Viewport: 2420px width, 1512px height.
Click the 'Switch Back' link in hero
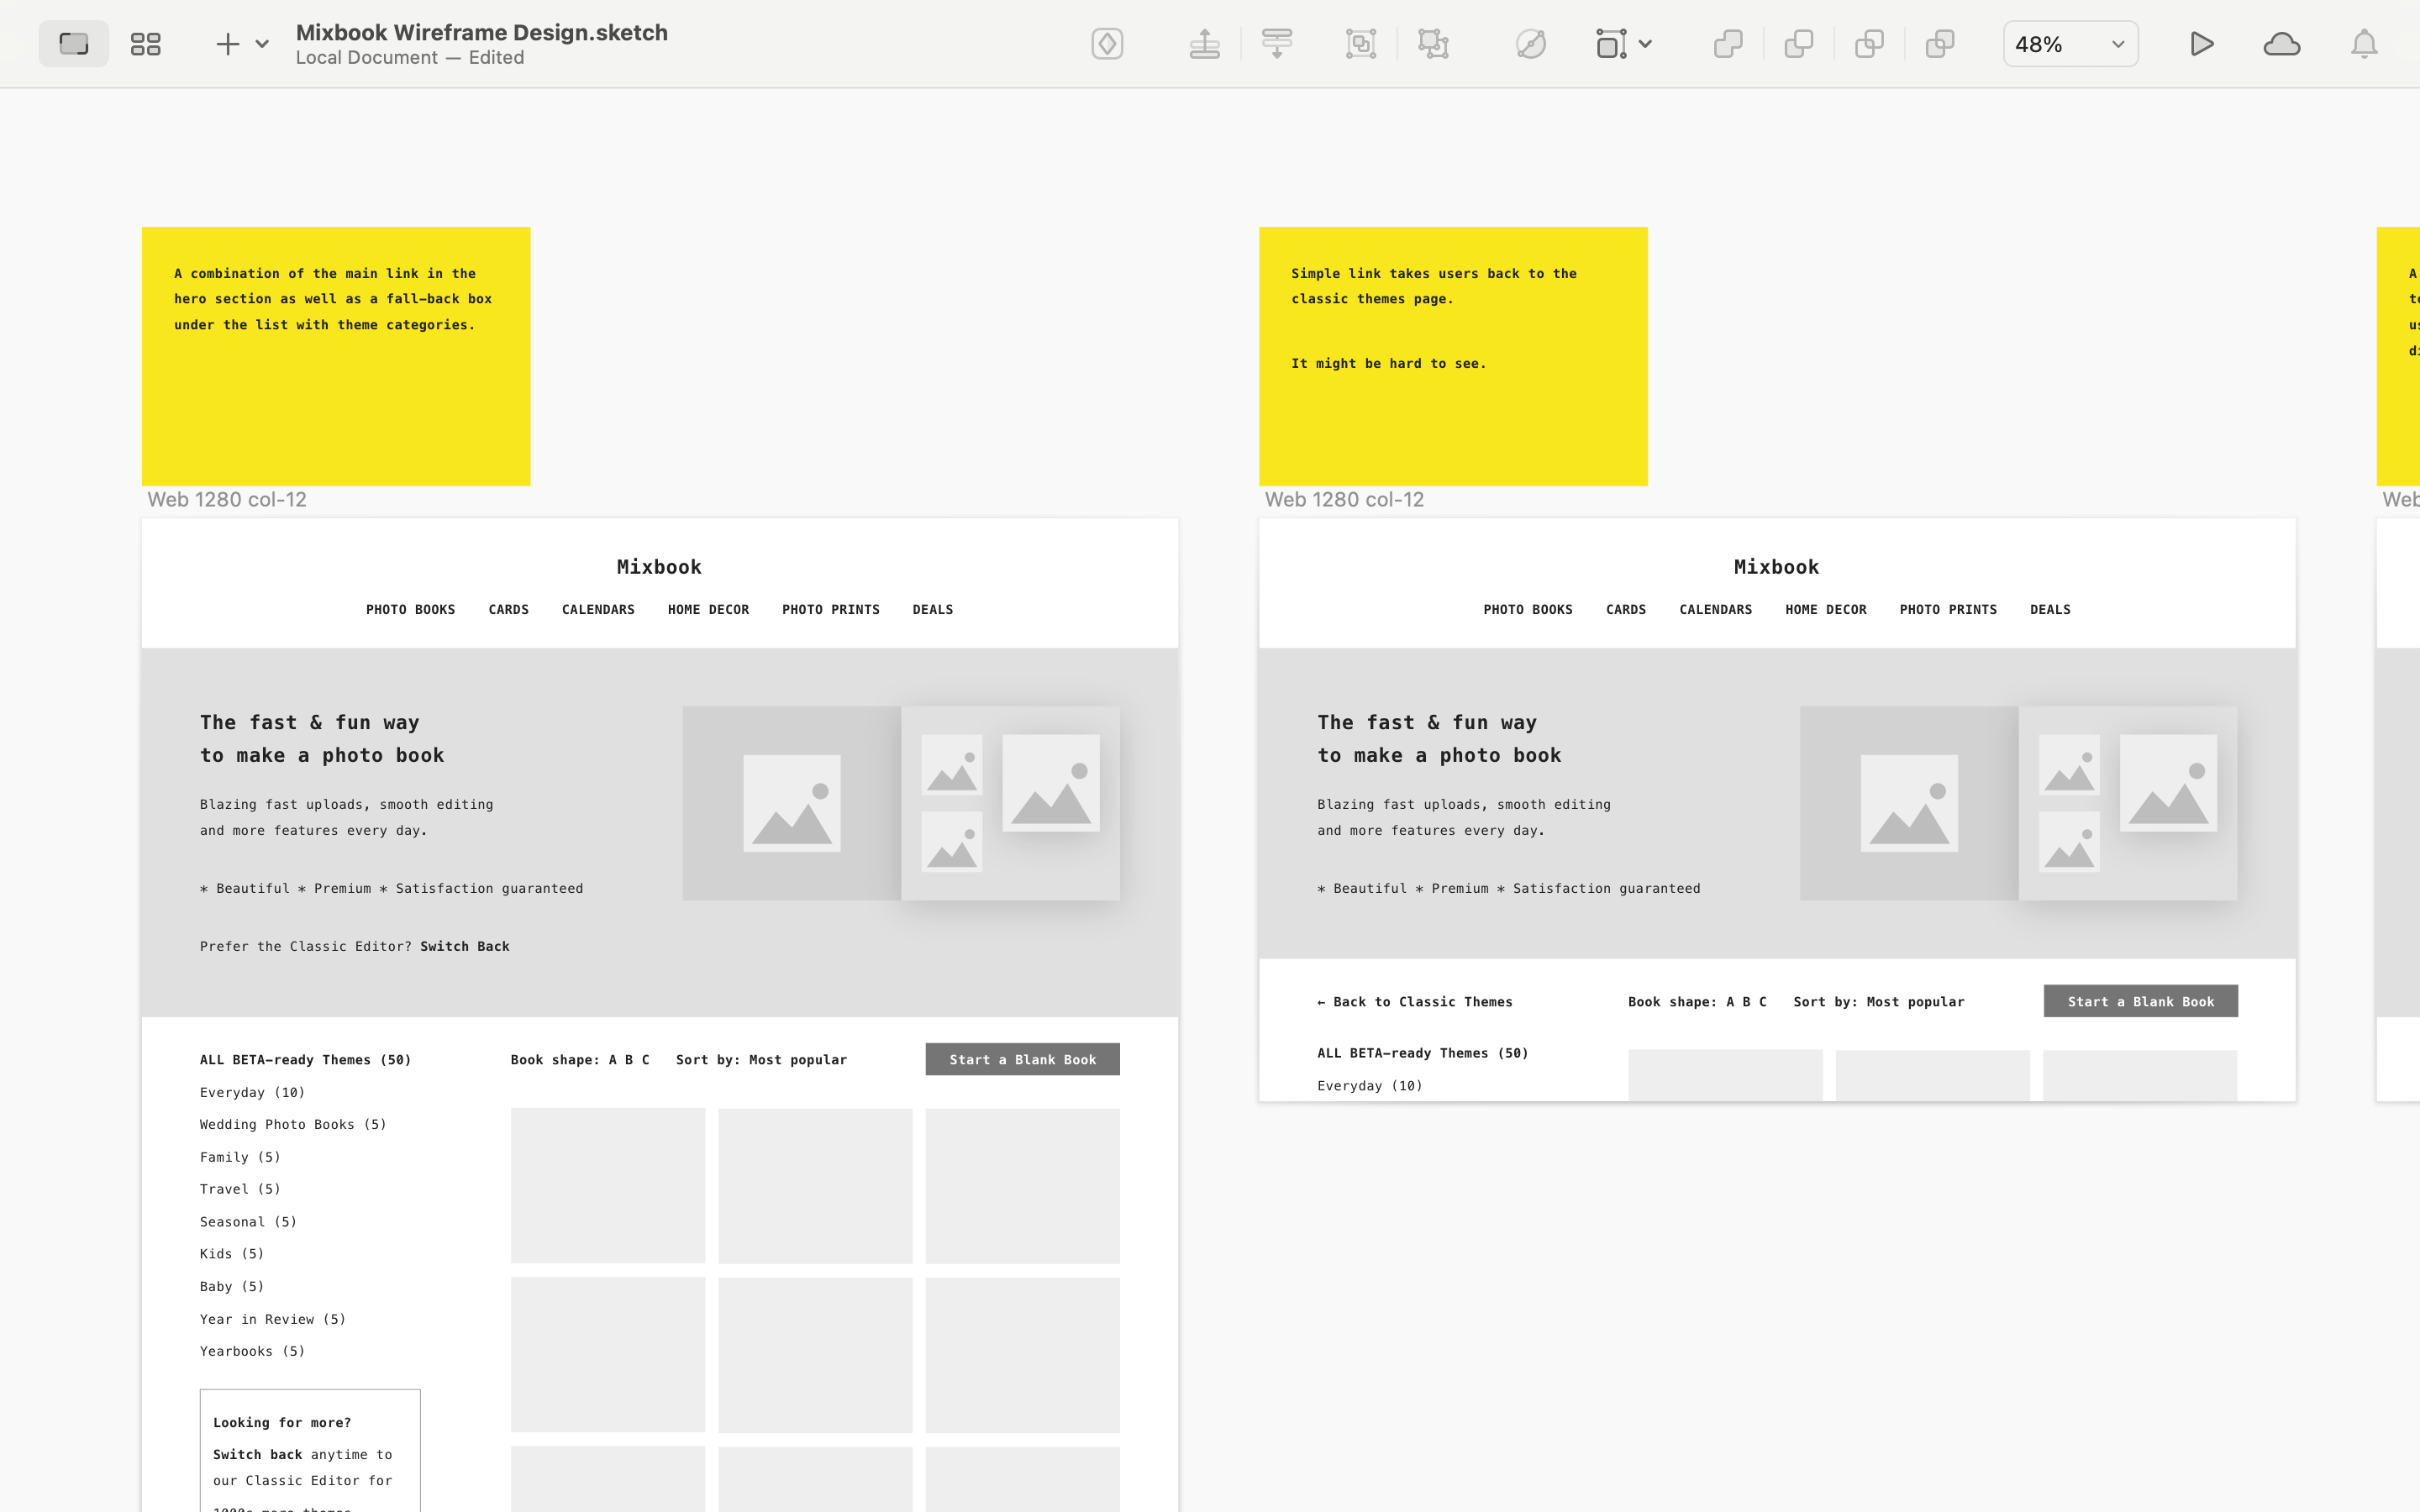pos(465,946)
